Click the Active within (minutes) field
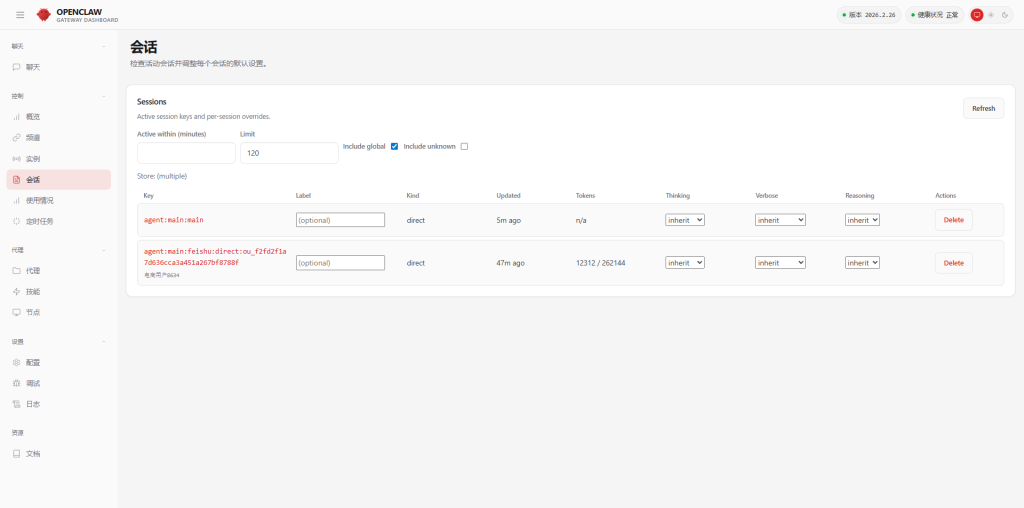The image size is (1024, 508). click(x=186, y=153)
